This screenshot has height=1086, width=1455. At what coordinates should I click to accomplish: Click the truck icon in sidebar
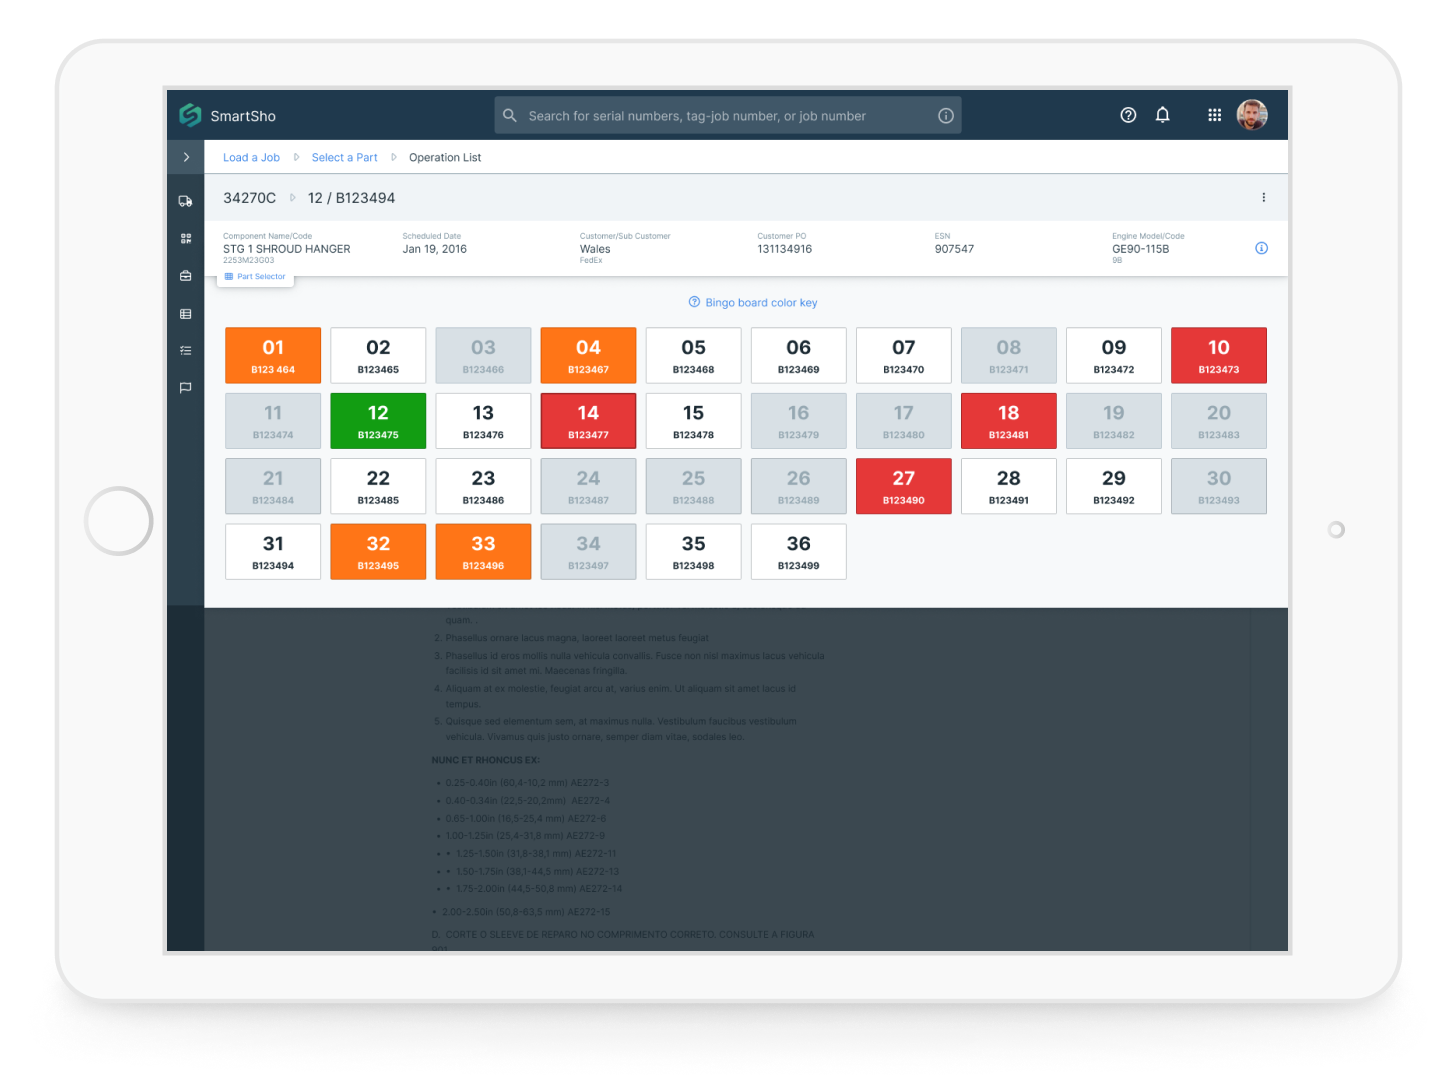(185, 201)
